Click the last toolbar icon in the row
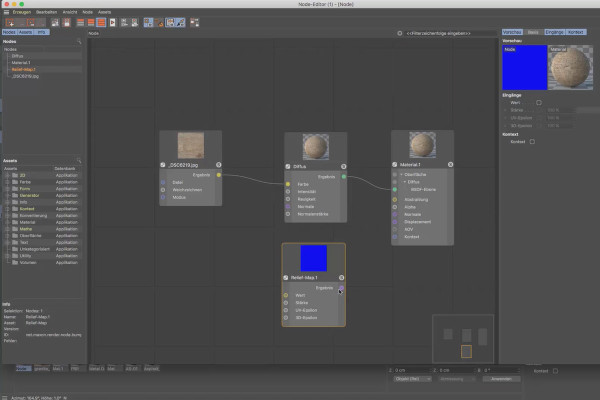Viewport: 600px width, 400px height. (x=194, y=23)
